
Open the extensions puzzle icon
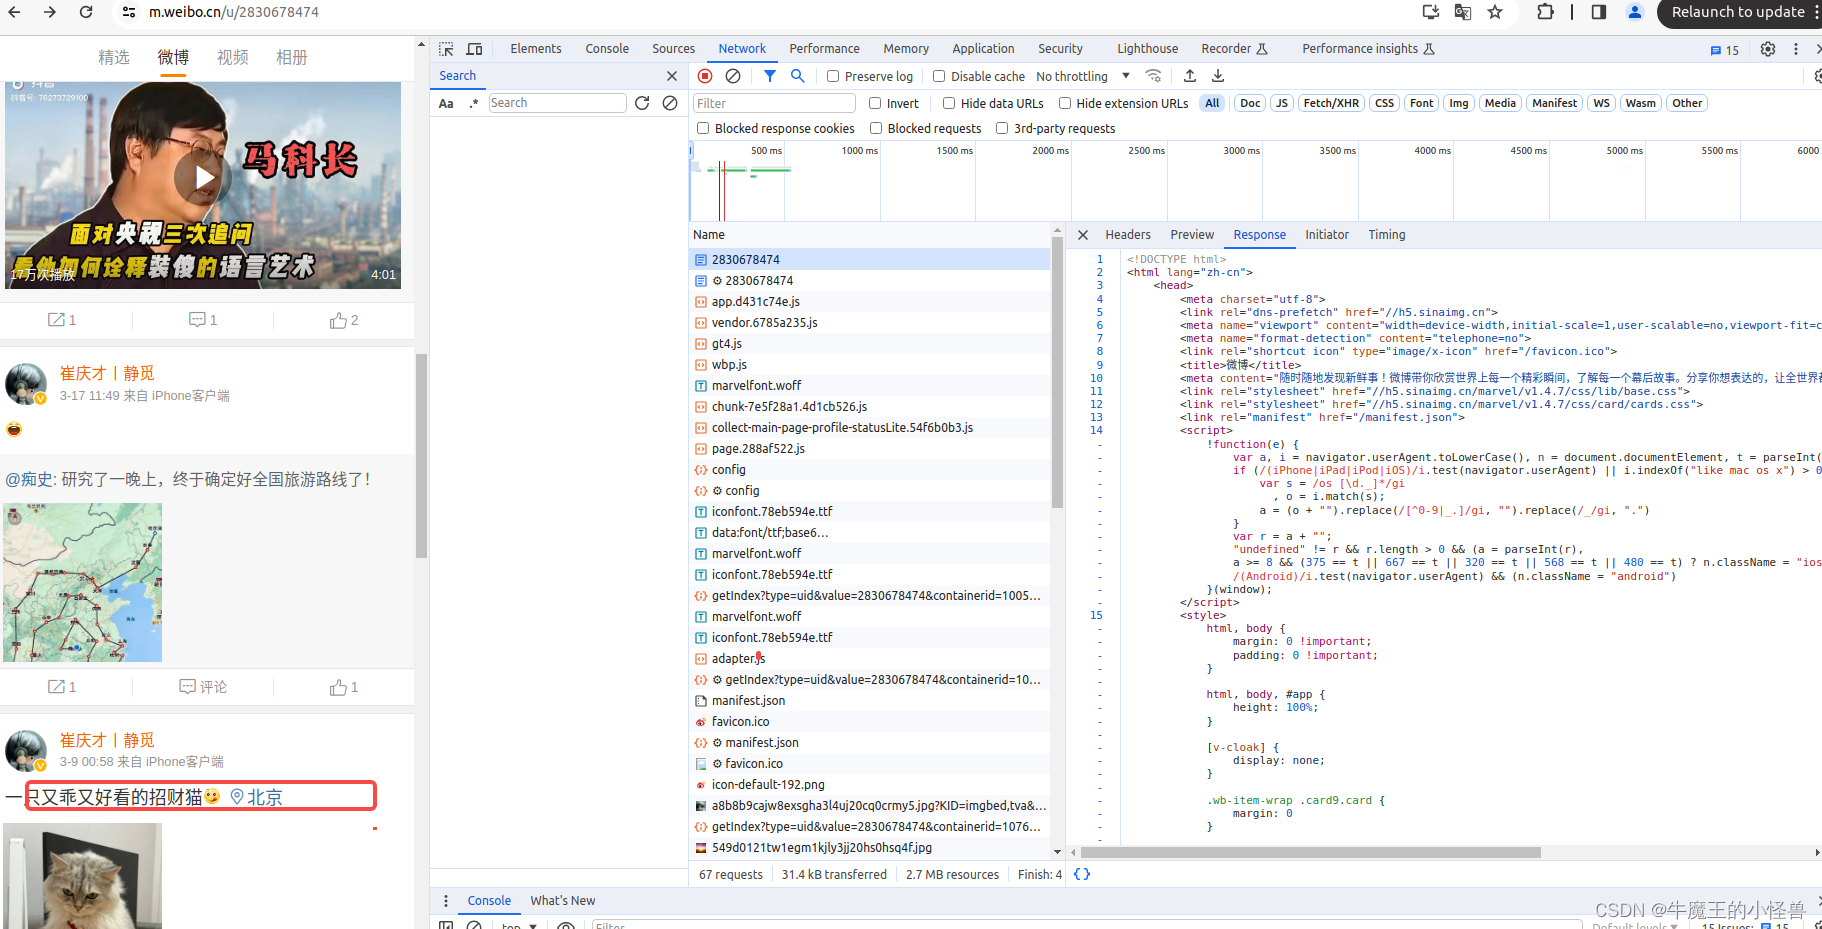click(1545, 12)
